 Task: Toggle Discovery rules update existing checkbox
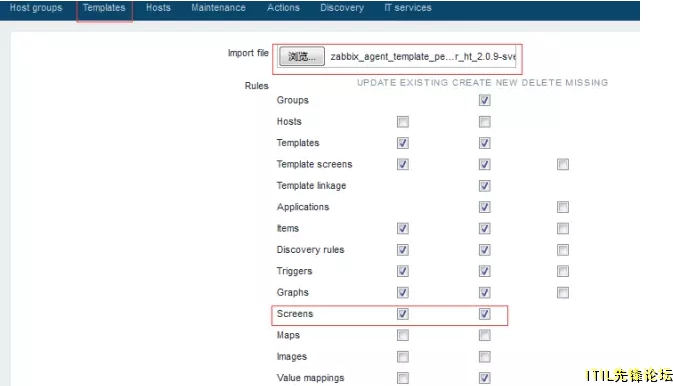[x=403, y=250]
